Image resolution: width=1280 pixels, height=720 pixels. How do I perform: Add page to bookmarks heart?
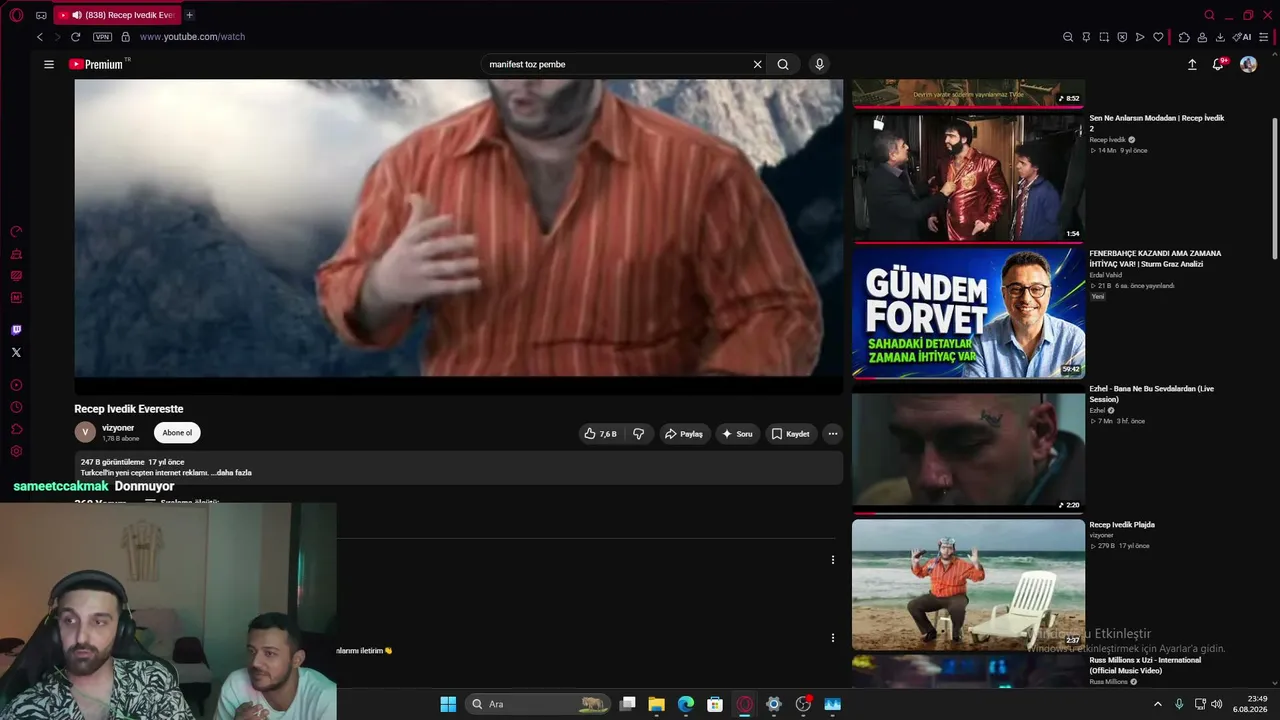point(1158,37)
